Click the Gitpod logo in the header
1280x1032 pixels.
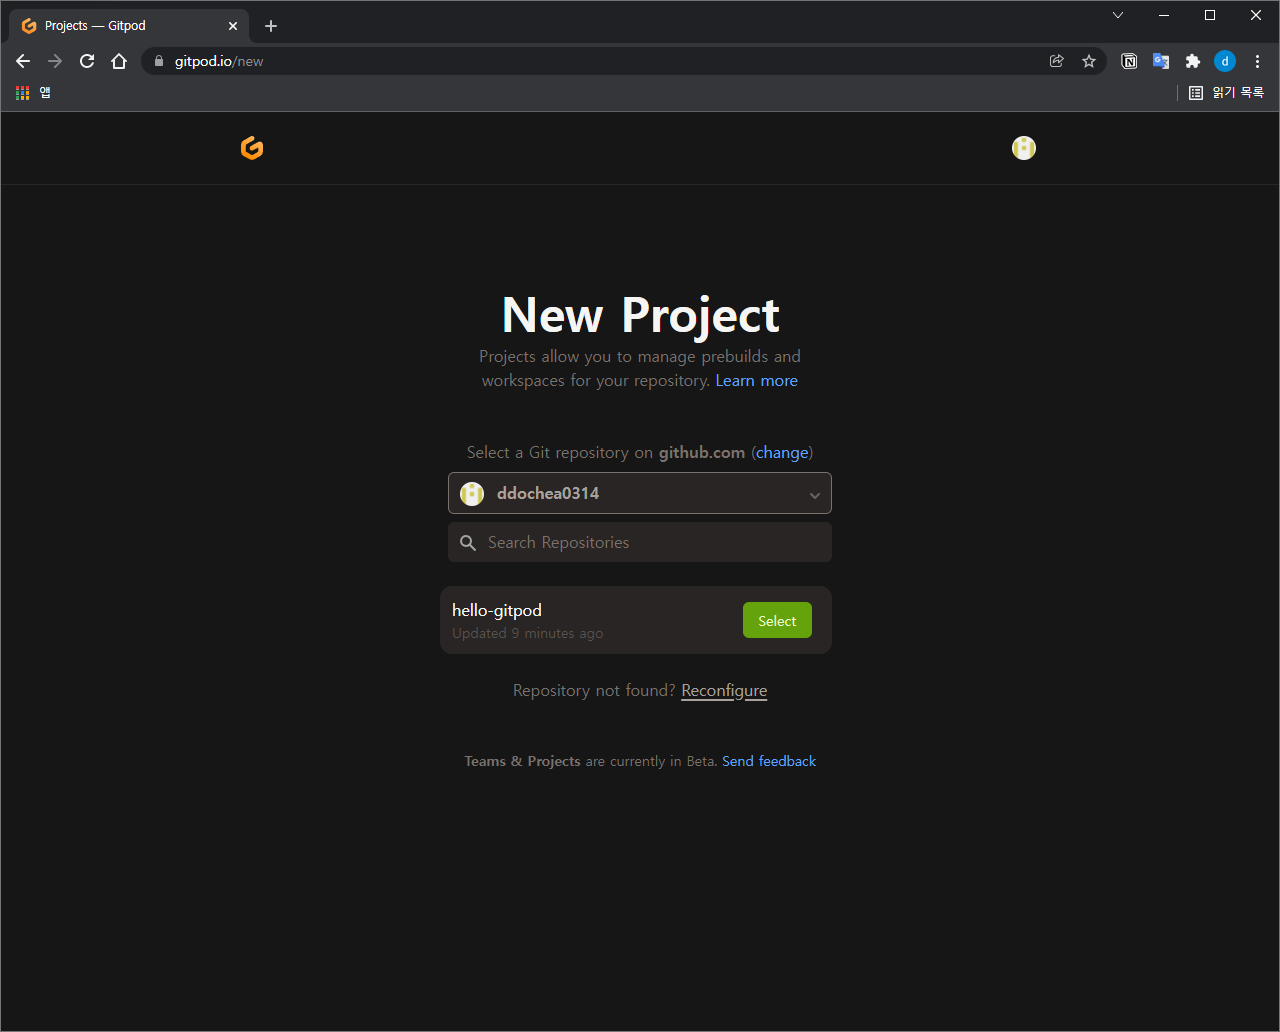pyautogui.click(x=252, y=148)
